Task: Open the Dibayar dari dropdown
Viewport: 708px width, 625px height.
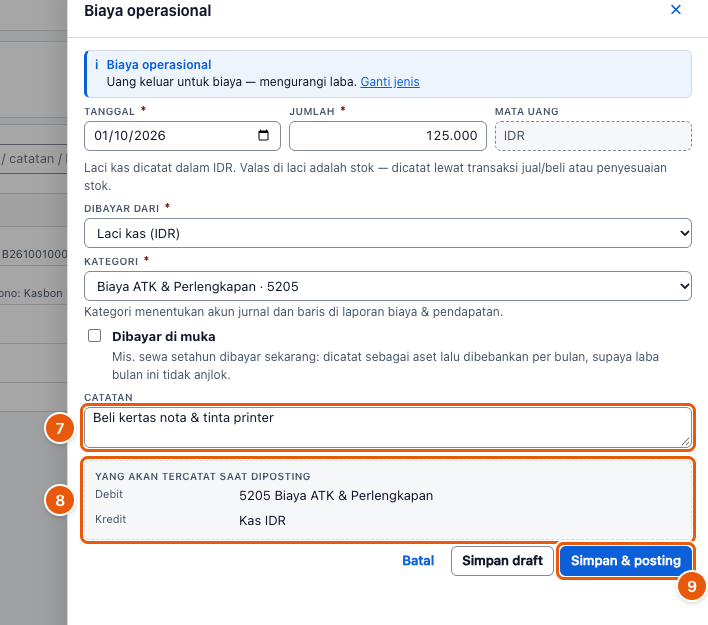Action: (x=387, y=233)
